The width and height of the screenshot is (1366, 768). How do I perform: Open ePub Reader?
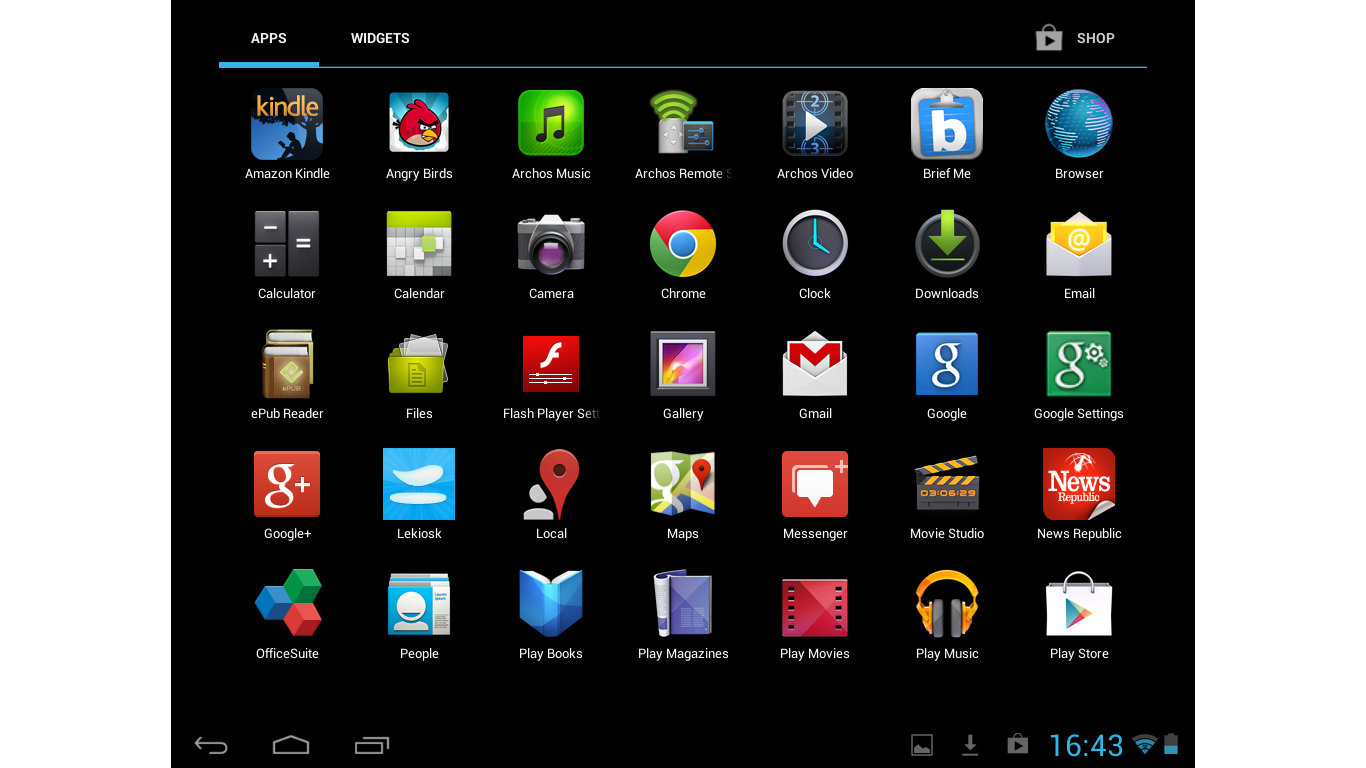287,364
